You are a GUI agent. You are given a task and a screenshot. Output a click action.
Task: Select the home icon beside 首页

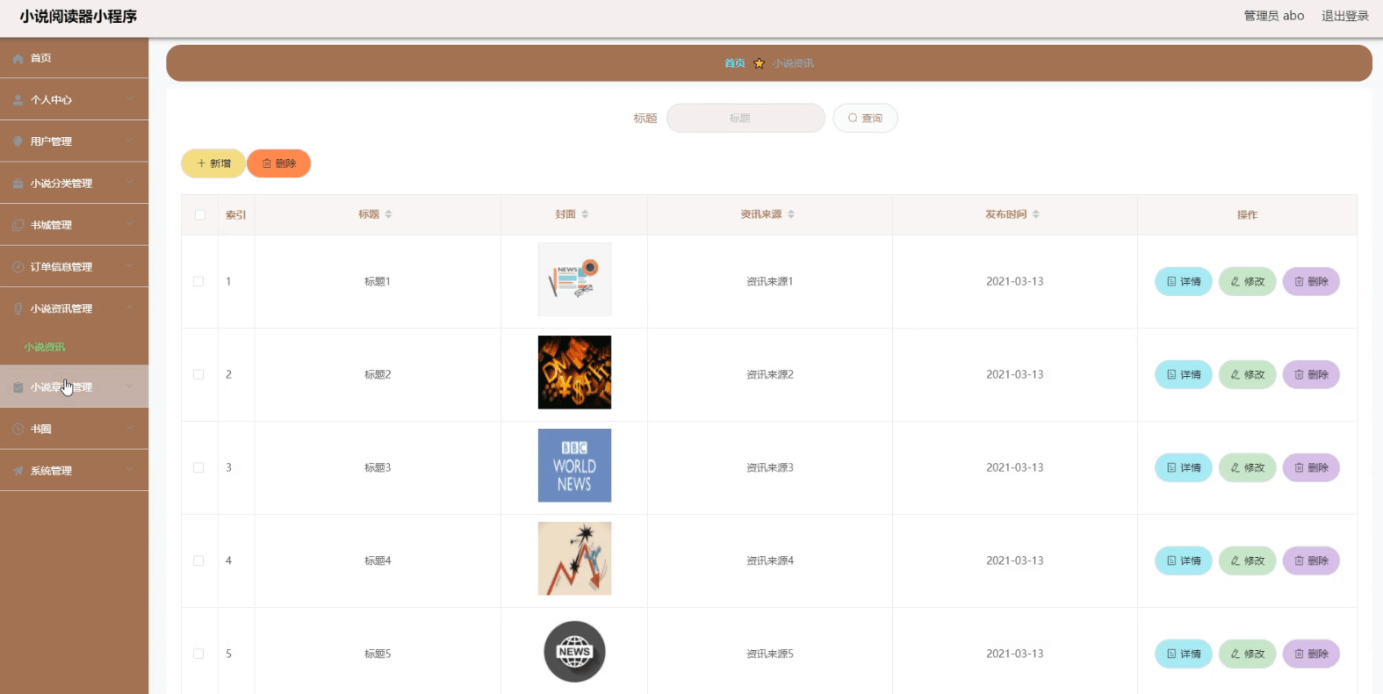coord(16,57)
